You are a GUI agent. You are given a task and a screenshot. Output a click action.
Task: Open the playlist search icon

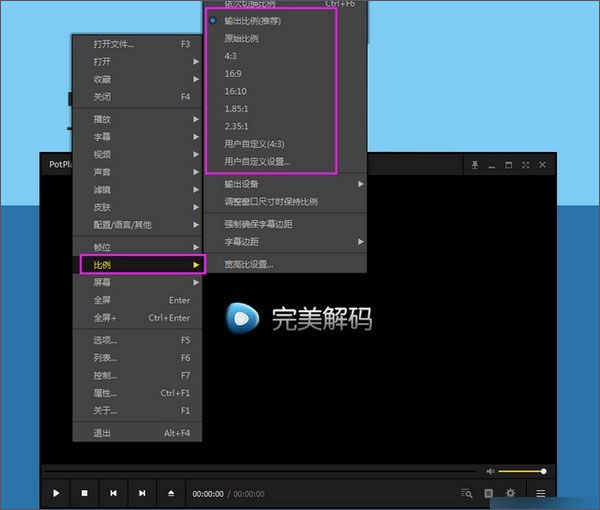466,493
